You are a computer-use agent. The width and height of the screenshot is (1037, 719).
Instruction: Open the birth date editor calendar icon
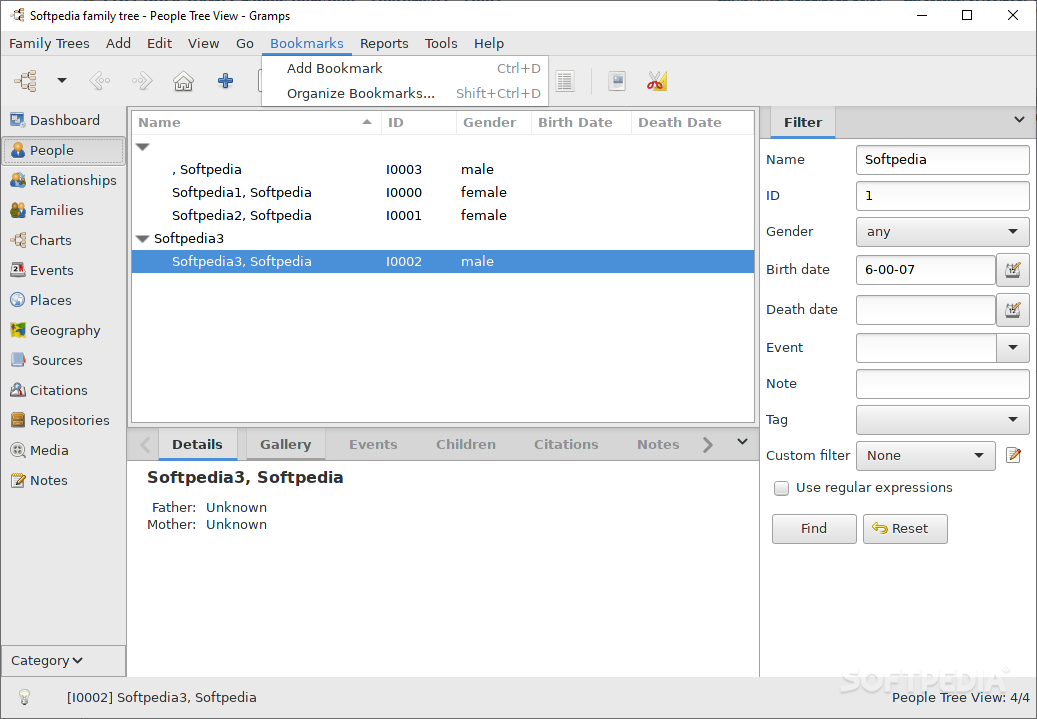click(1013, 270)
